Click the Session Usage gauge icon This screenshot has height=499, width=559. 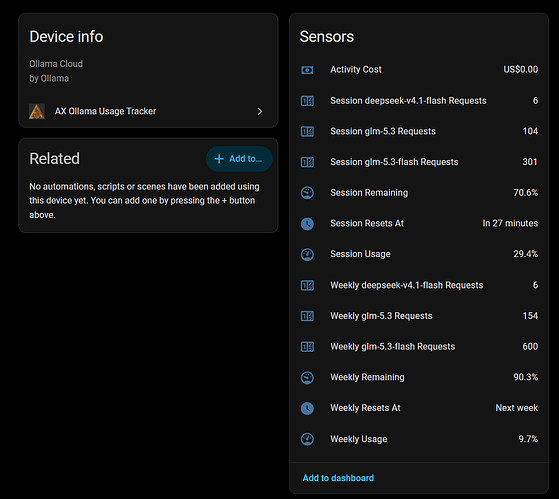(307, 254)
